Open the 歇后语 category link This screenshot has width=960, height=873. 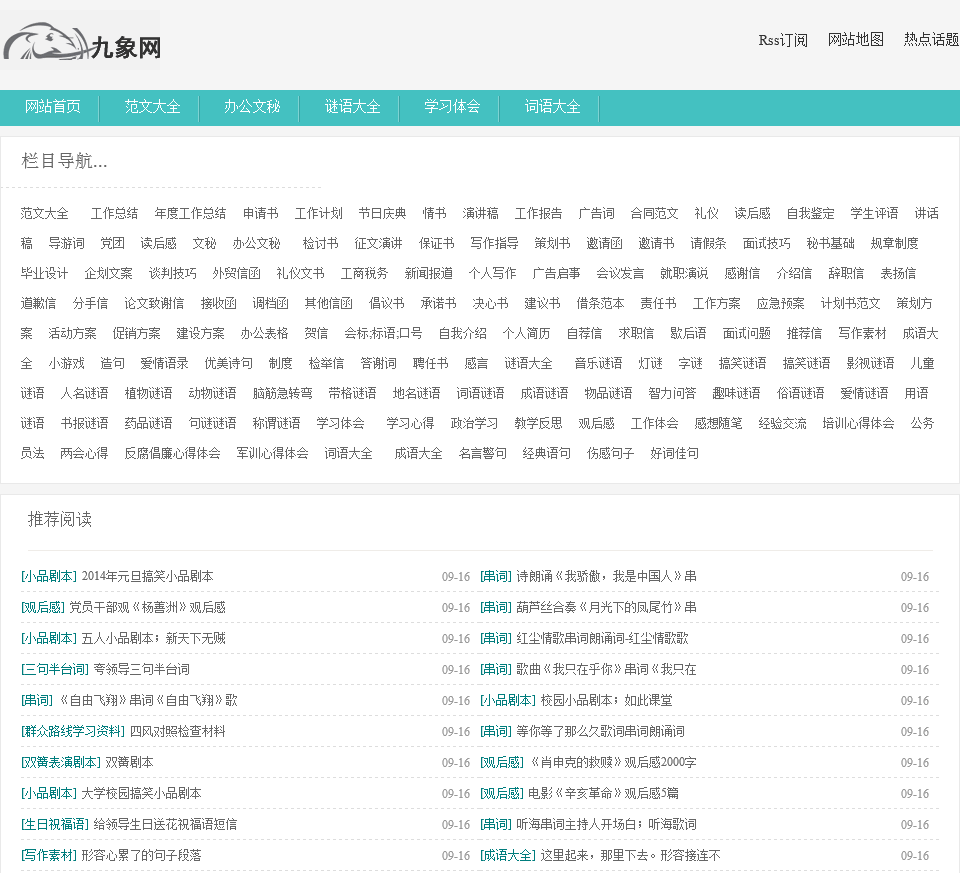point(688,333)
